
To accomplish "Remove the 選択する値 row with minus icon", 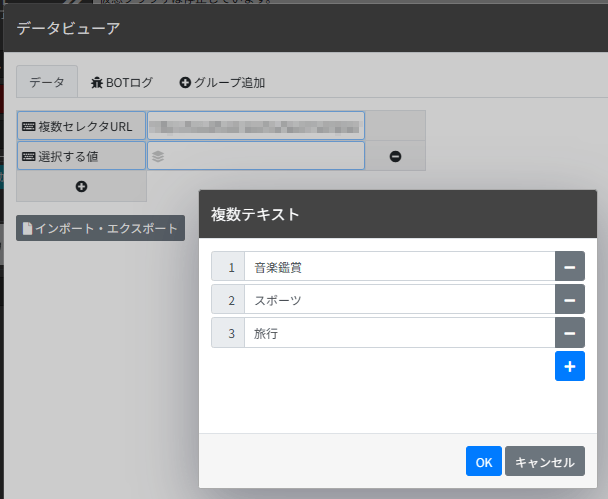I will click(x=395, y=156).
